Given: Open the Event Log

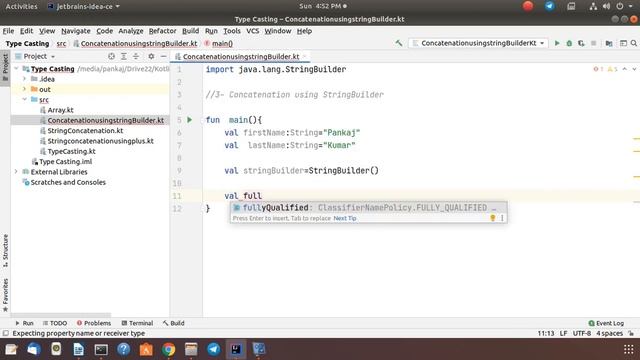Looking at the screenshot, I should pyautogui.click(x=606, y=323).
